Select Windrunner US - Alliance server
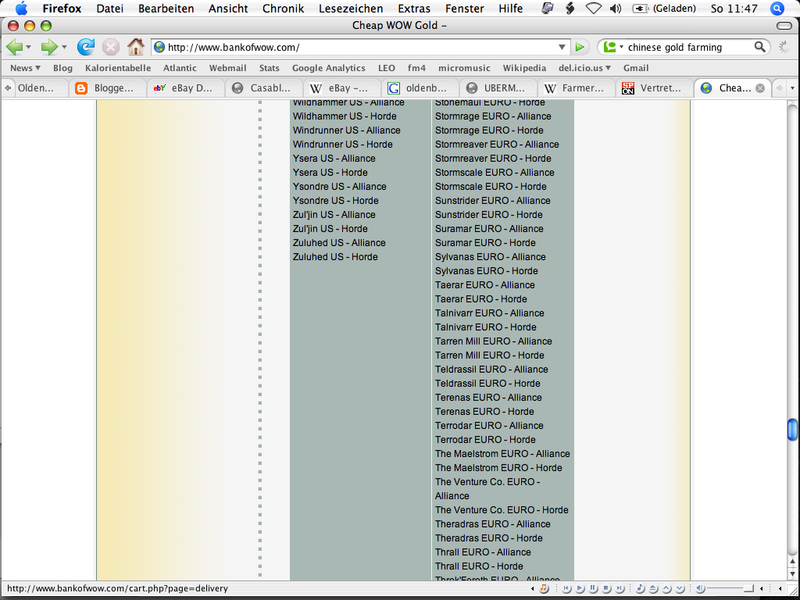The image size is (800, 600). click(x=346, y=131)
